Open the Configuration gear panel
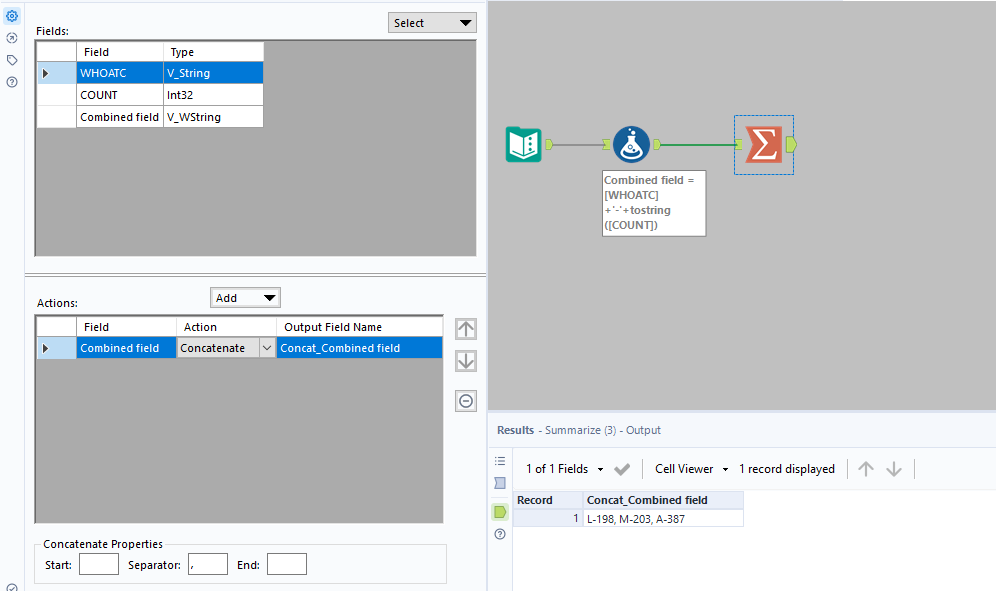Viewport: 996px width, 591px height. pos(13,15)
